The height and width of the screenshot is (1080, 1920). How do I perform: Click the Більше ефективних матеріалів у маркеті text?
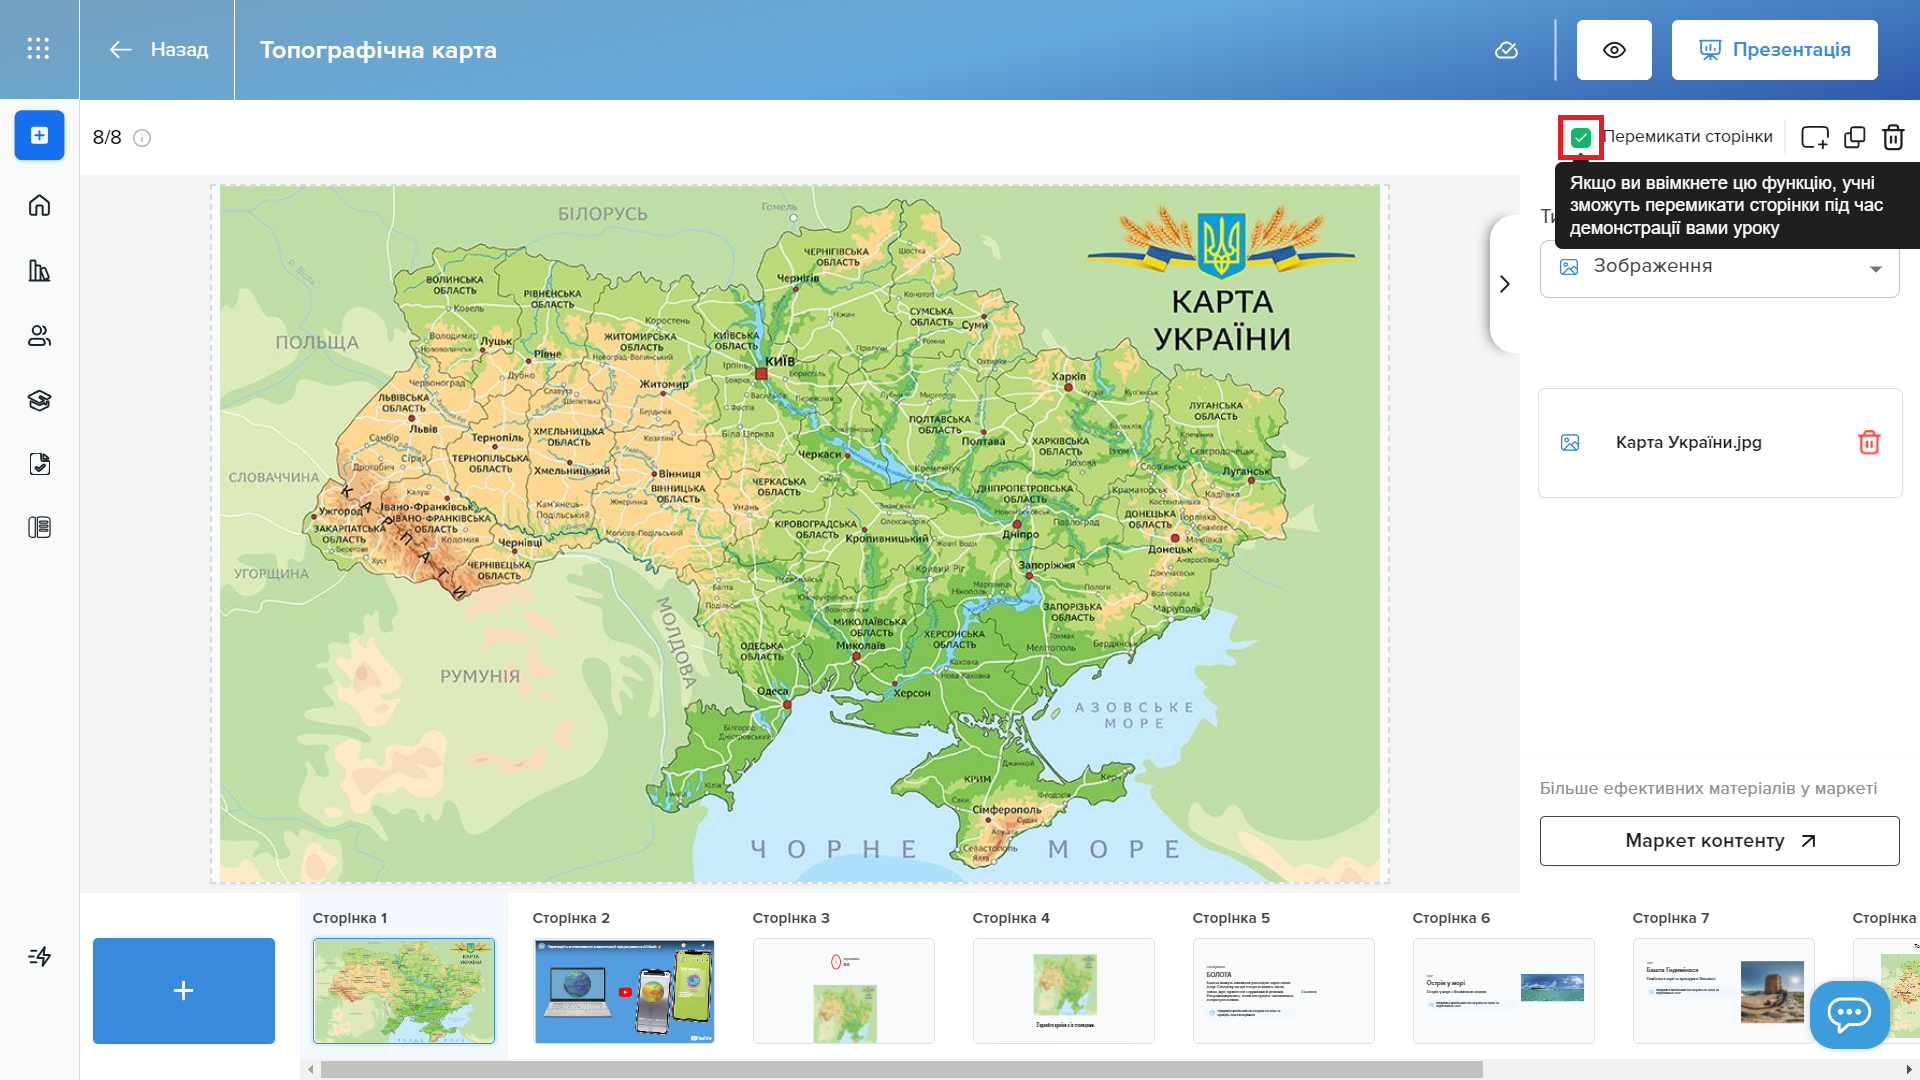[x=1708, y=788]
